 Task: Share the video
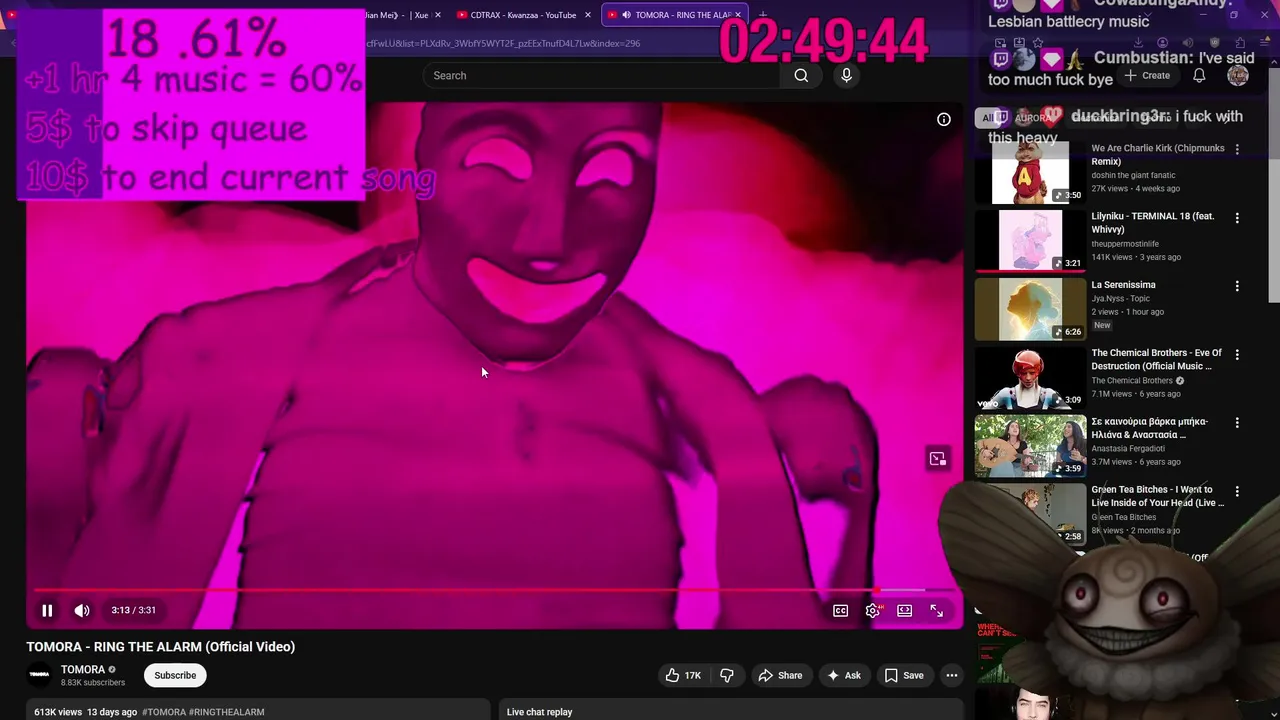coord(780,675)
